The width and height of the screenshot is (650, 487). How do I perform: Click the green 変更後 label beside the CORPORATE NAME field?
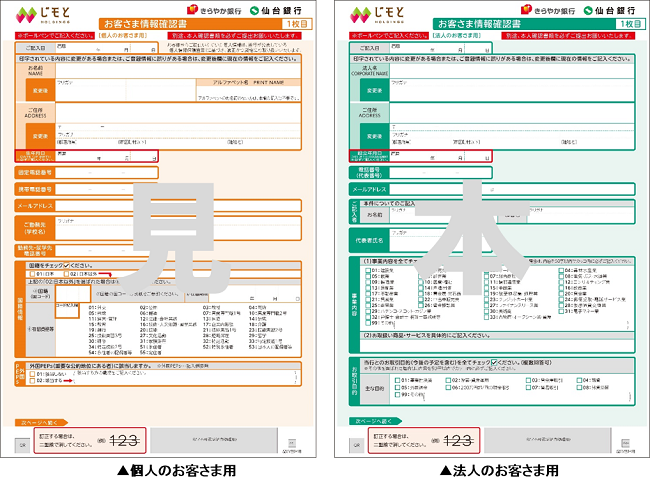coord(374,90)
